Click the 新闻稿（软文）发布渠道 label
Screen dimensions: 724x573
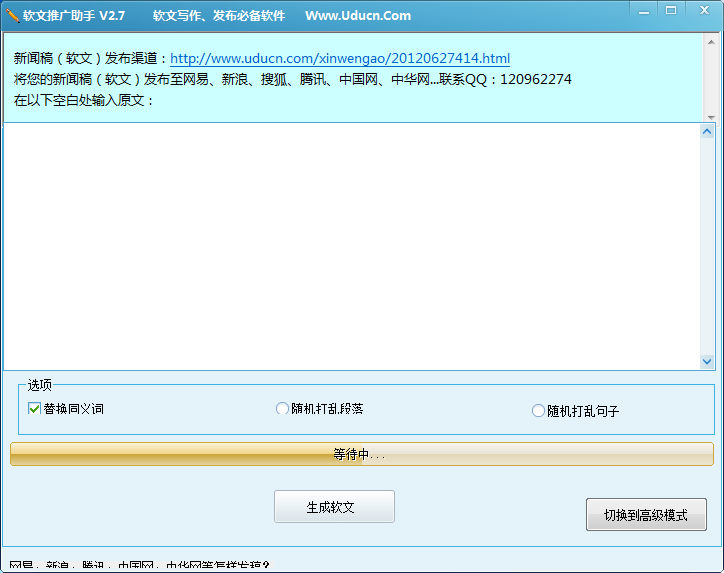pyautogui.click(x=90, y=59)
